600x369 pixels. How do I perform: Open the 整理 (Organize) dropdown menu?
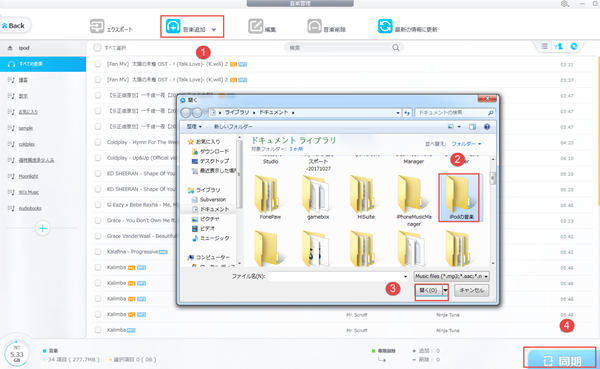[x=194, y=127]
